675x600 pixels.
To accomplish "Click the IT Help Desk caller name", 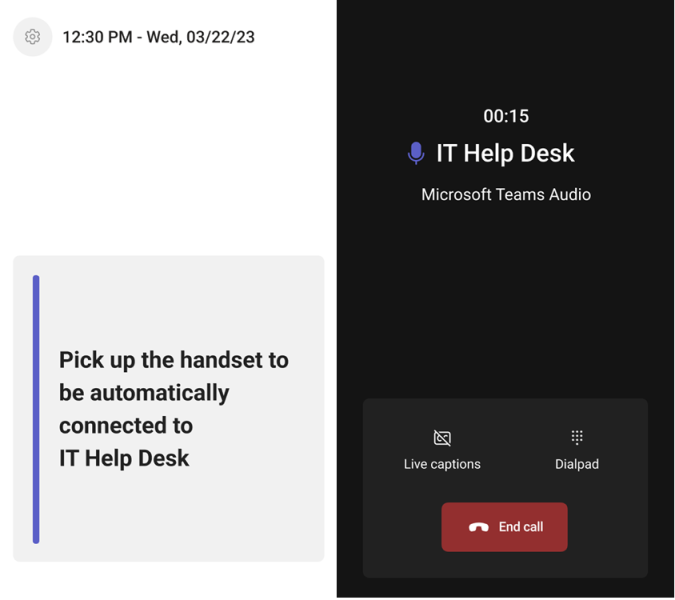I will [505, 153].
